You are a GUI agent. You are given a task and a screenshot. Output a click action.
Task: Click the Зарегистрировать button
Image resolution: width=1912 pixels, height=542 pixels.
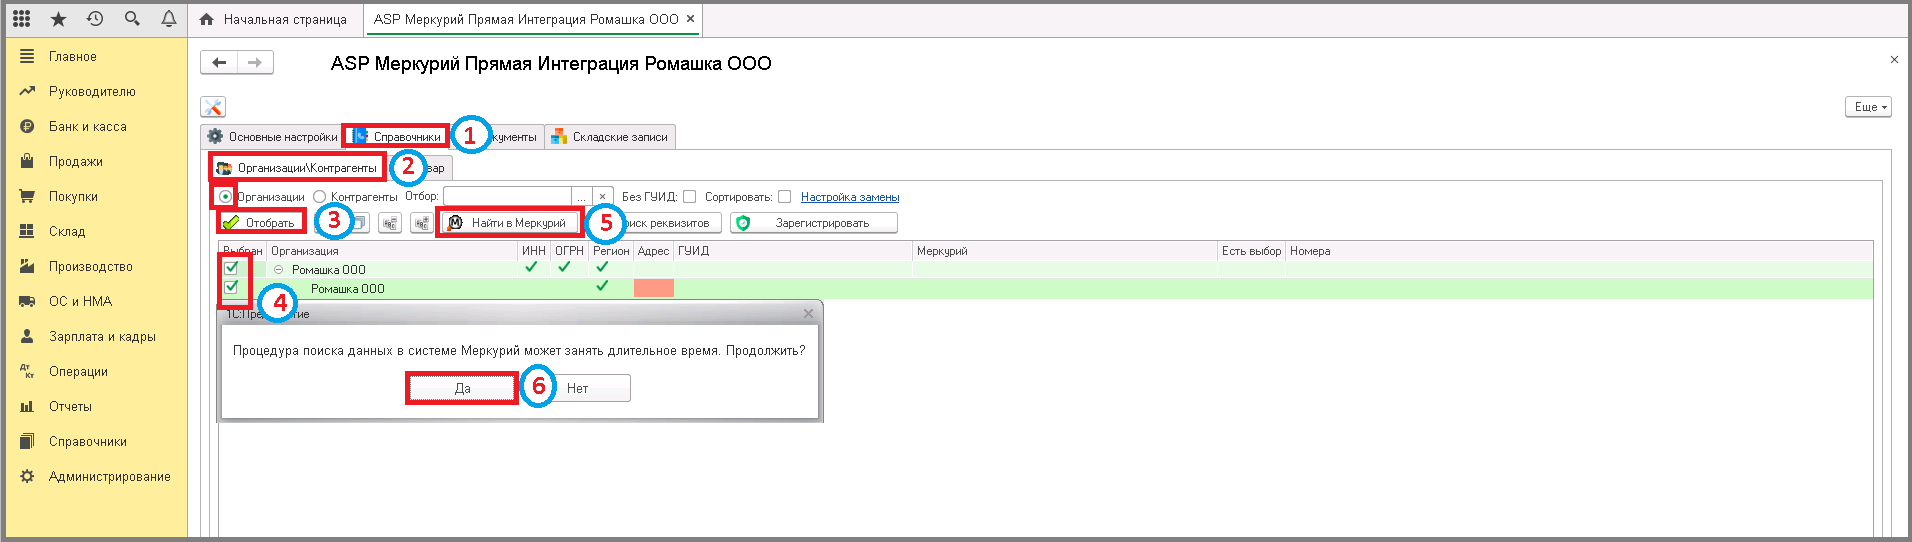coord(814,223)
